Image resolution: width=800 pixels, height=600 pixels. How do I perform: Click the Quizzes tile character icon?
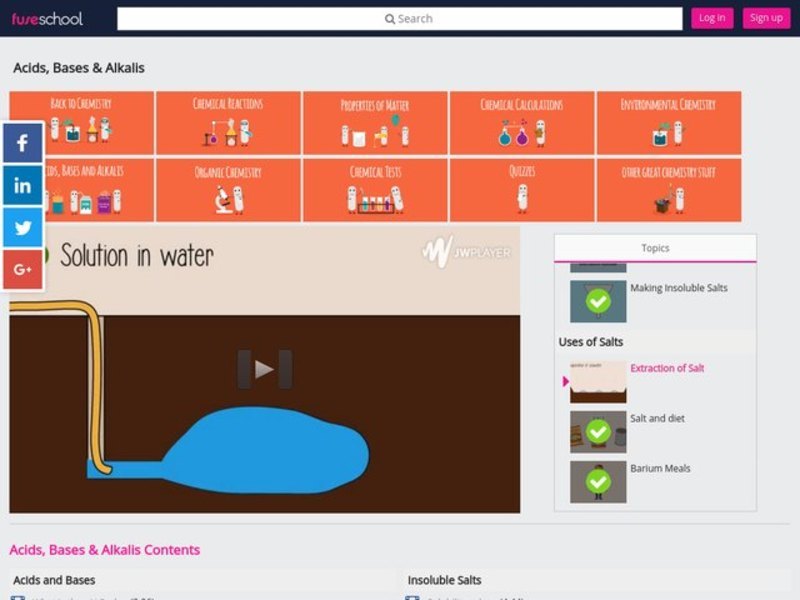click(x=520, y=200)
